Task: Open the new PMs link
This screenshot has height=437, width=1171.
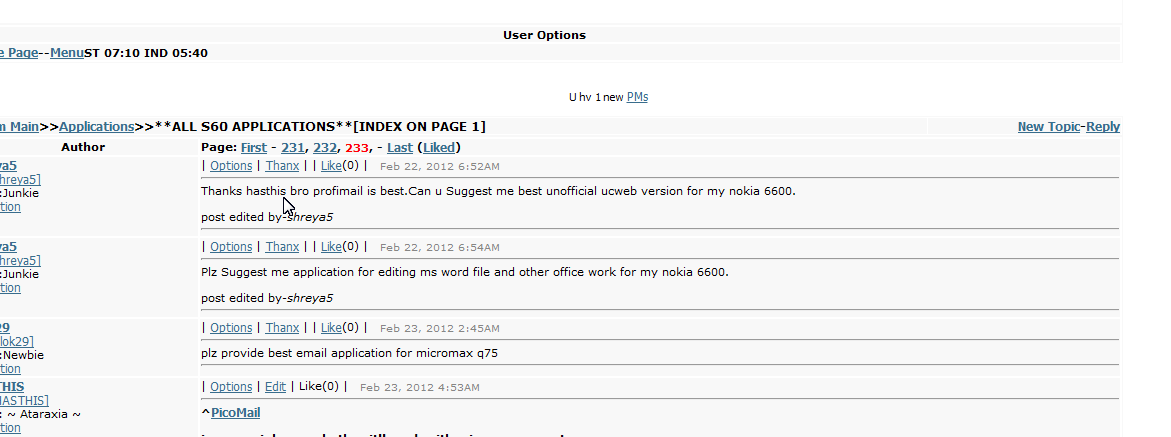Action: coord(637,97)
